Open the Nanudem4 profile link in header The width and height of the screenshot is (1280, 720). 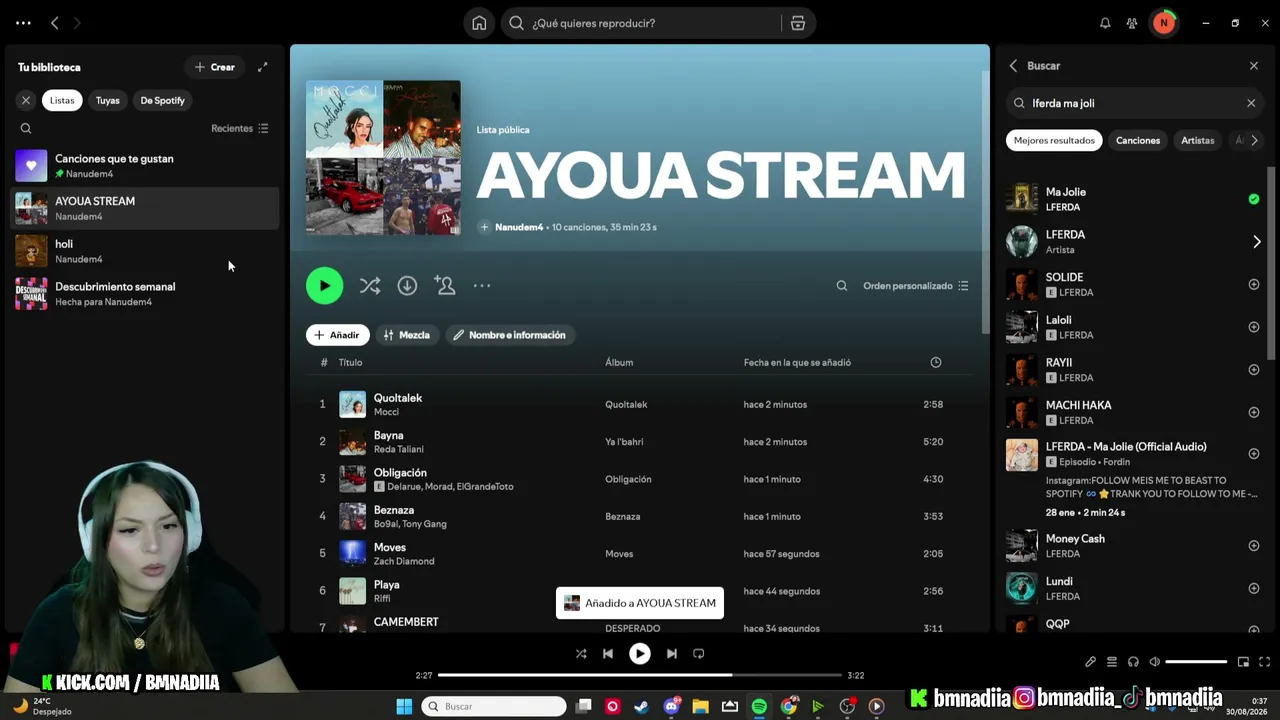pyautogui.click(x=519, y=227)
